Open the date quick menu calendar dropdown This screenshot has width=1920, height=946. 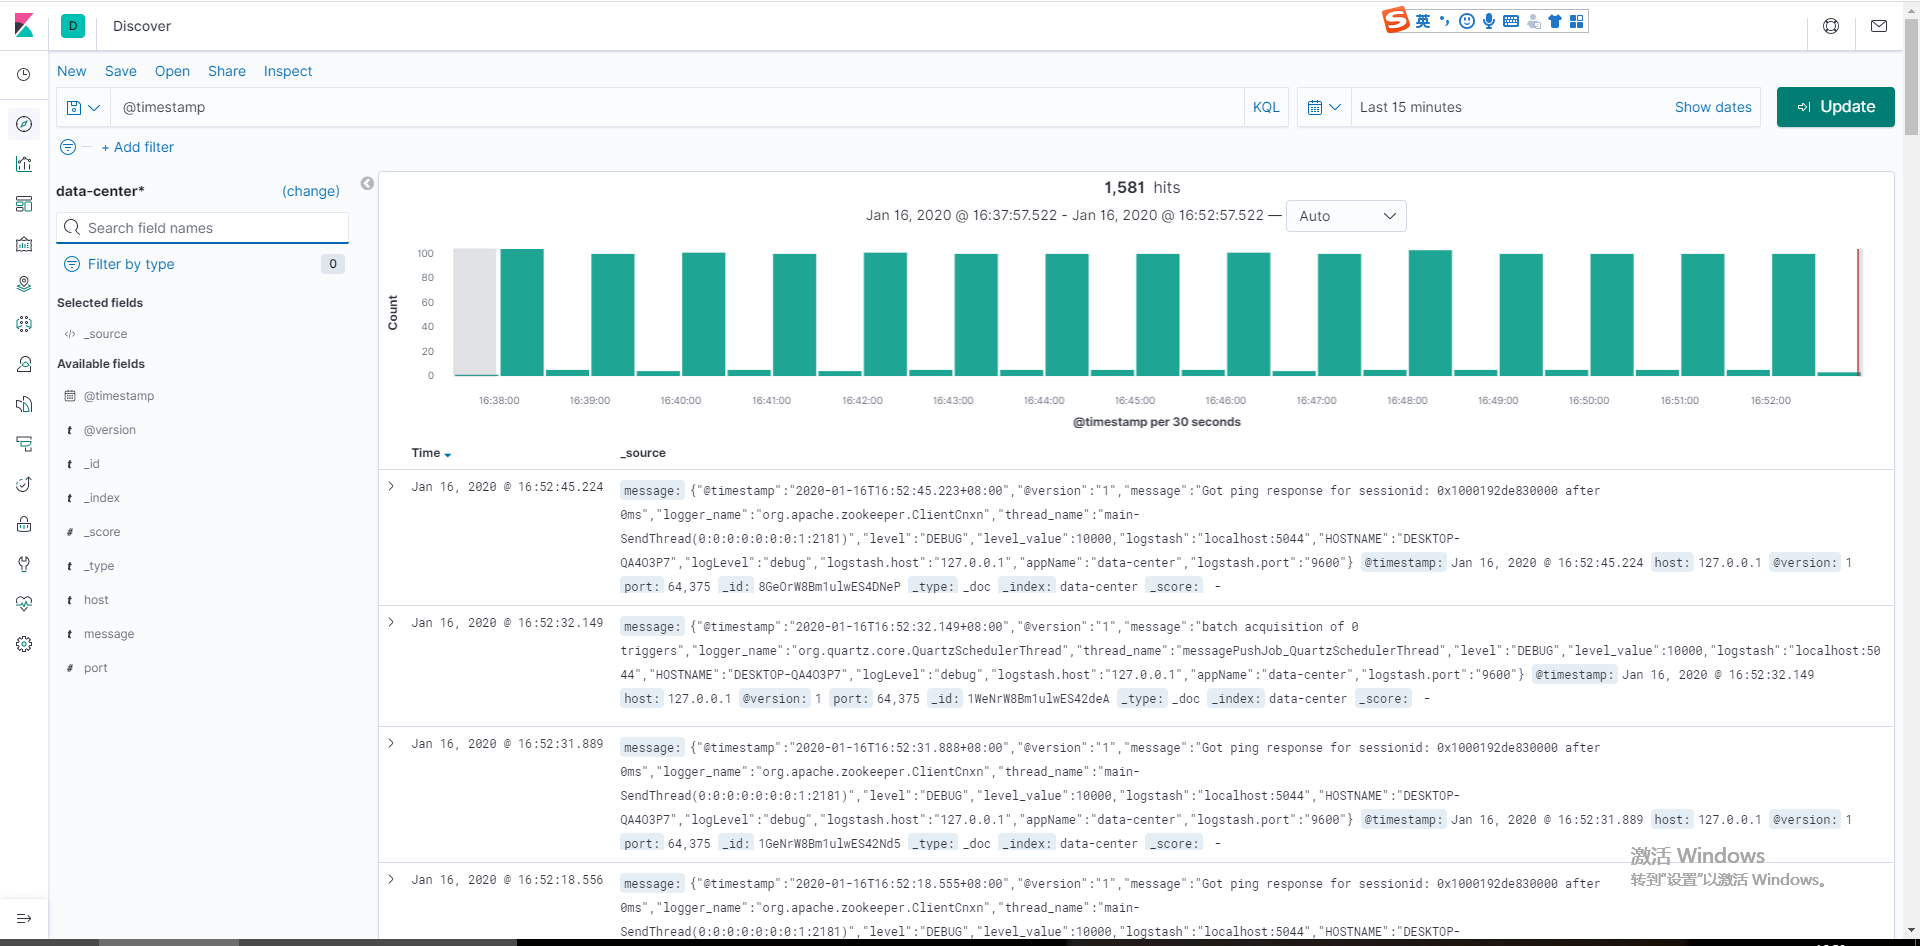click(1324, 107)
